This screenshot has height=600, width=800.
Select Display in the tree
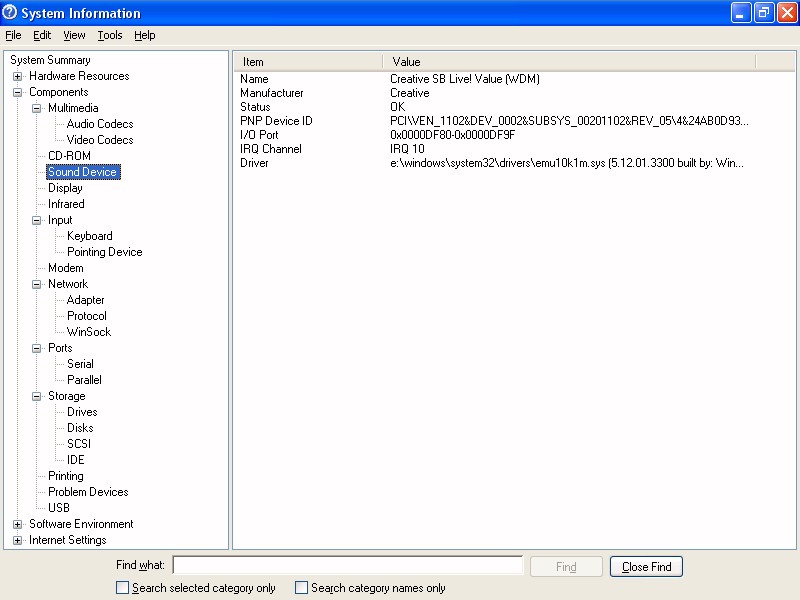[x=65, y=188]
